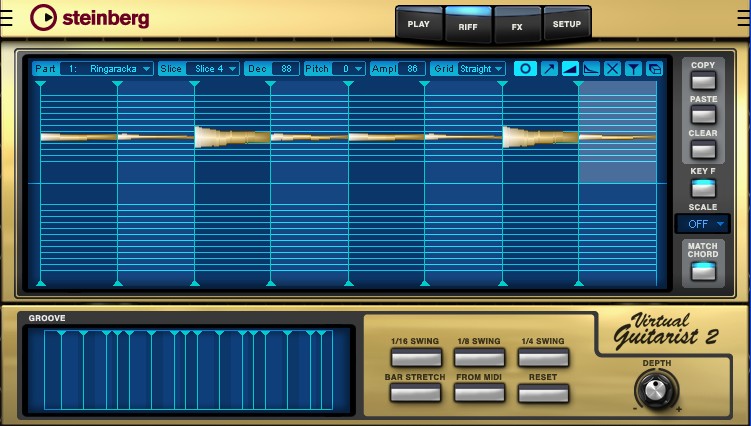Click the COPY button
The height and width of the screenshot is (426, 751).
click(x=703, y=80)
